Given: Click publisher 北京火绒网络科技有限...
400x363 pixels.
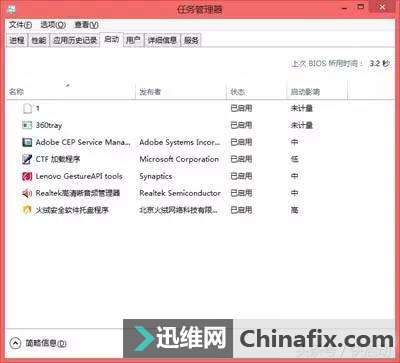Looking at the screenshot, I should [179, 210].
